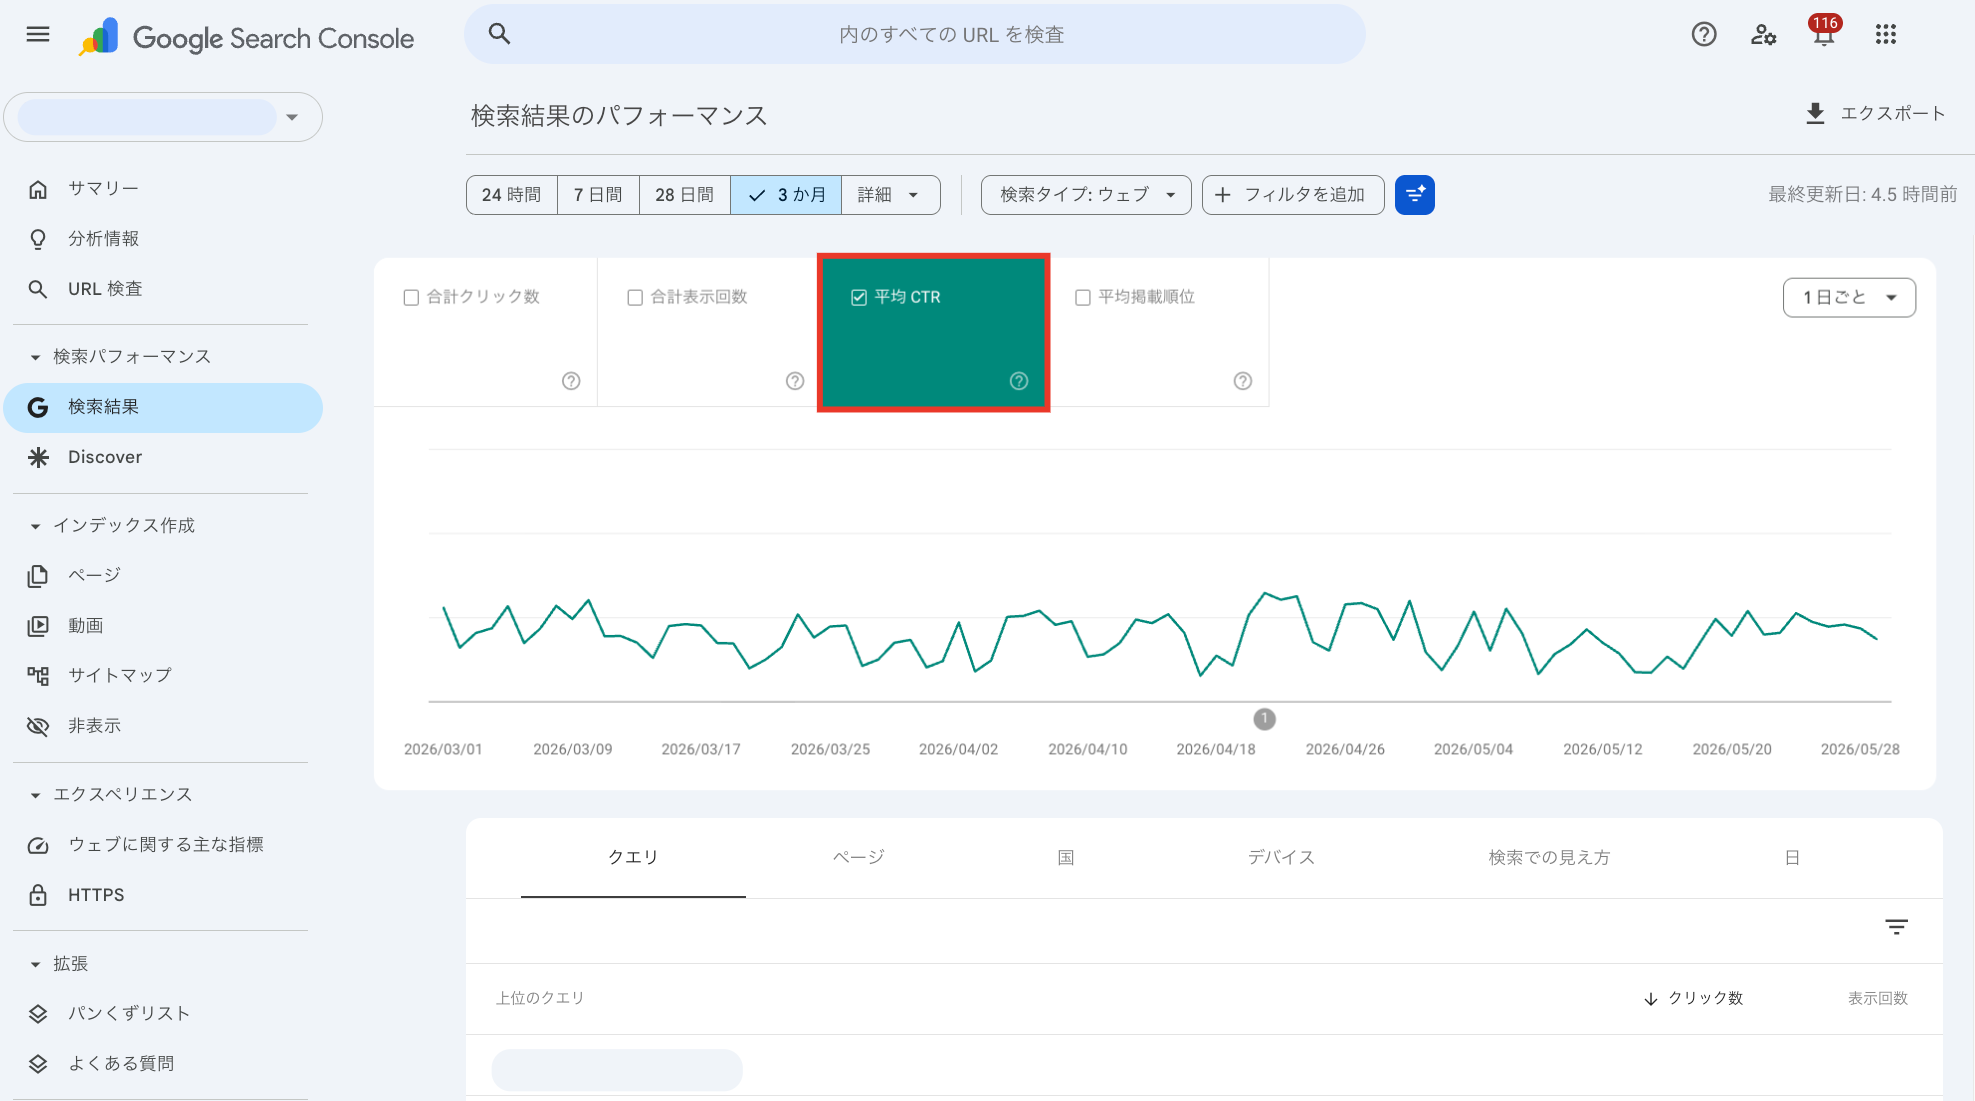Viewport: 1975px width, 1101px height.
Task: Open the help question mark icon
Action: coord(1704,35)
